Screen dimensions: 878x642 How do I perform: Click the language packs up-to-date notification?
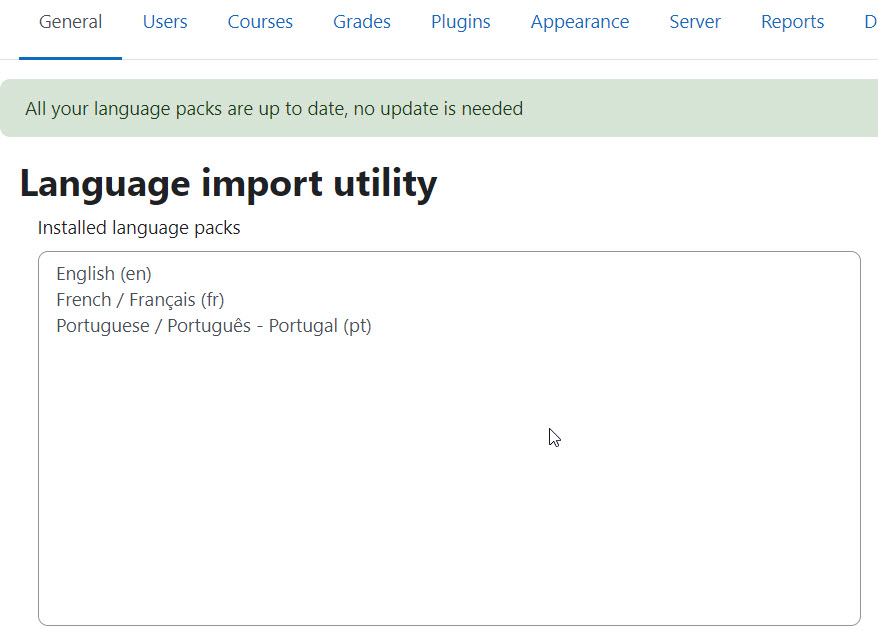[x=274, y=109]
